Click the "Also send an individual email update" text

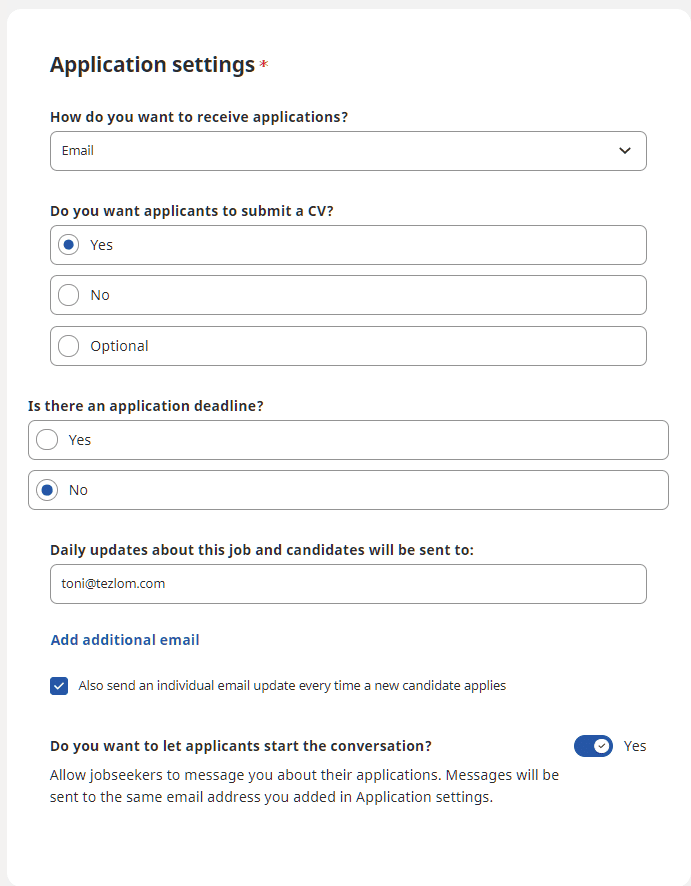pos(292,686)
